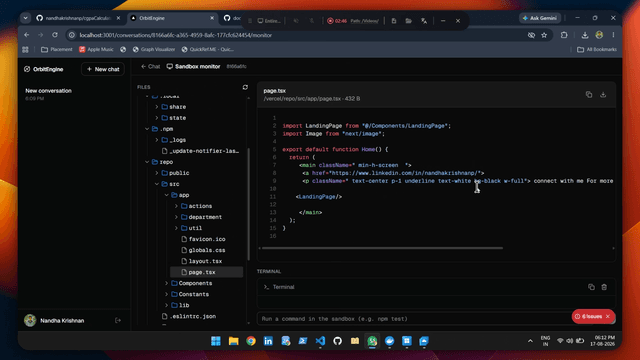Open the QuickRef.ME bookmark

pyautogui.click(x=208, y=49)
